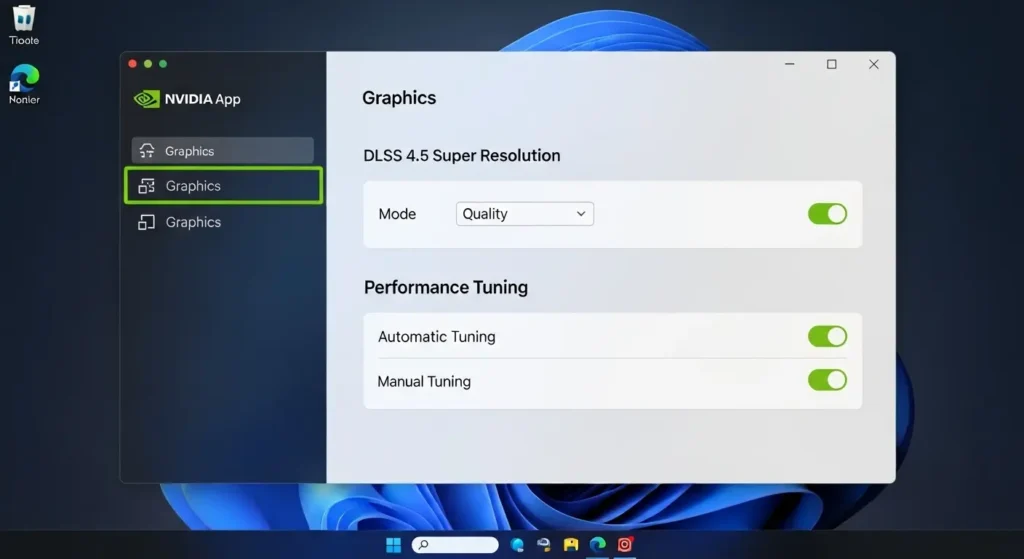1024x559 pixels.
Task: Open the light-blue browser icon beside search box
Action: (x=517, y=545)
